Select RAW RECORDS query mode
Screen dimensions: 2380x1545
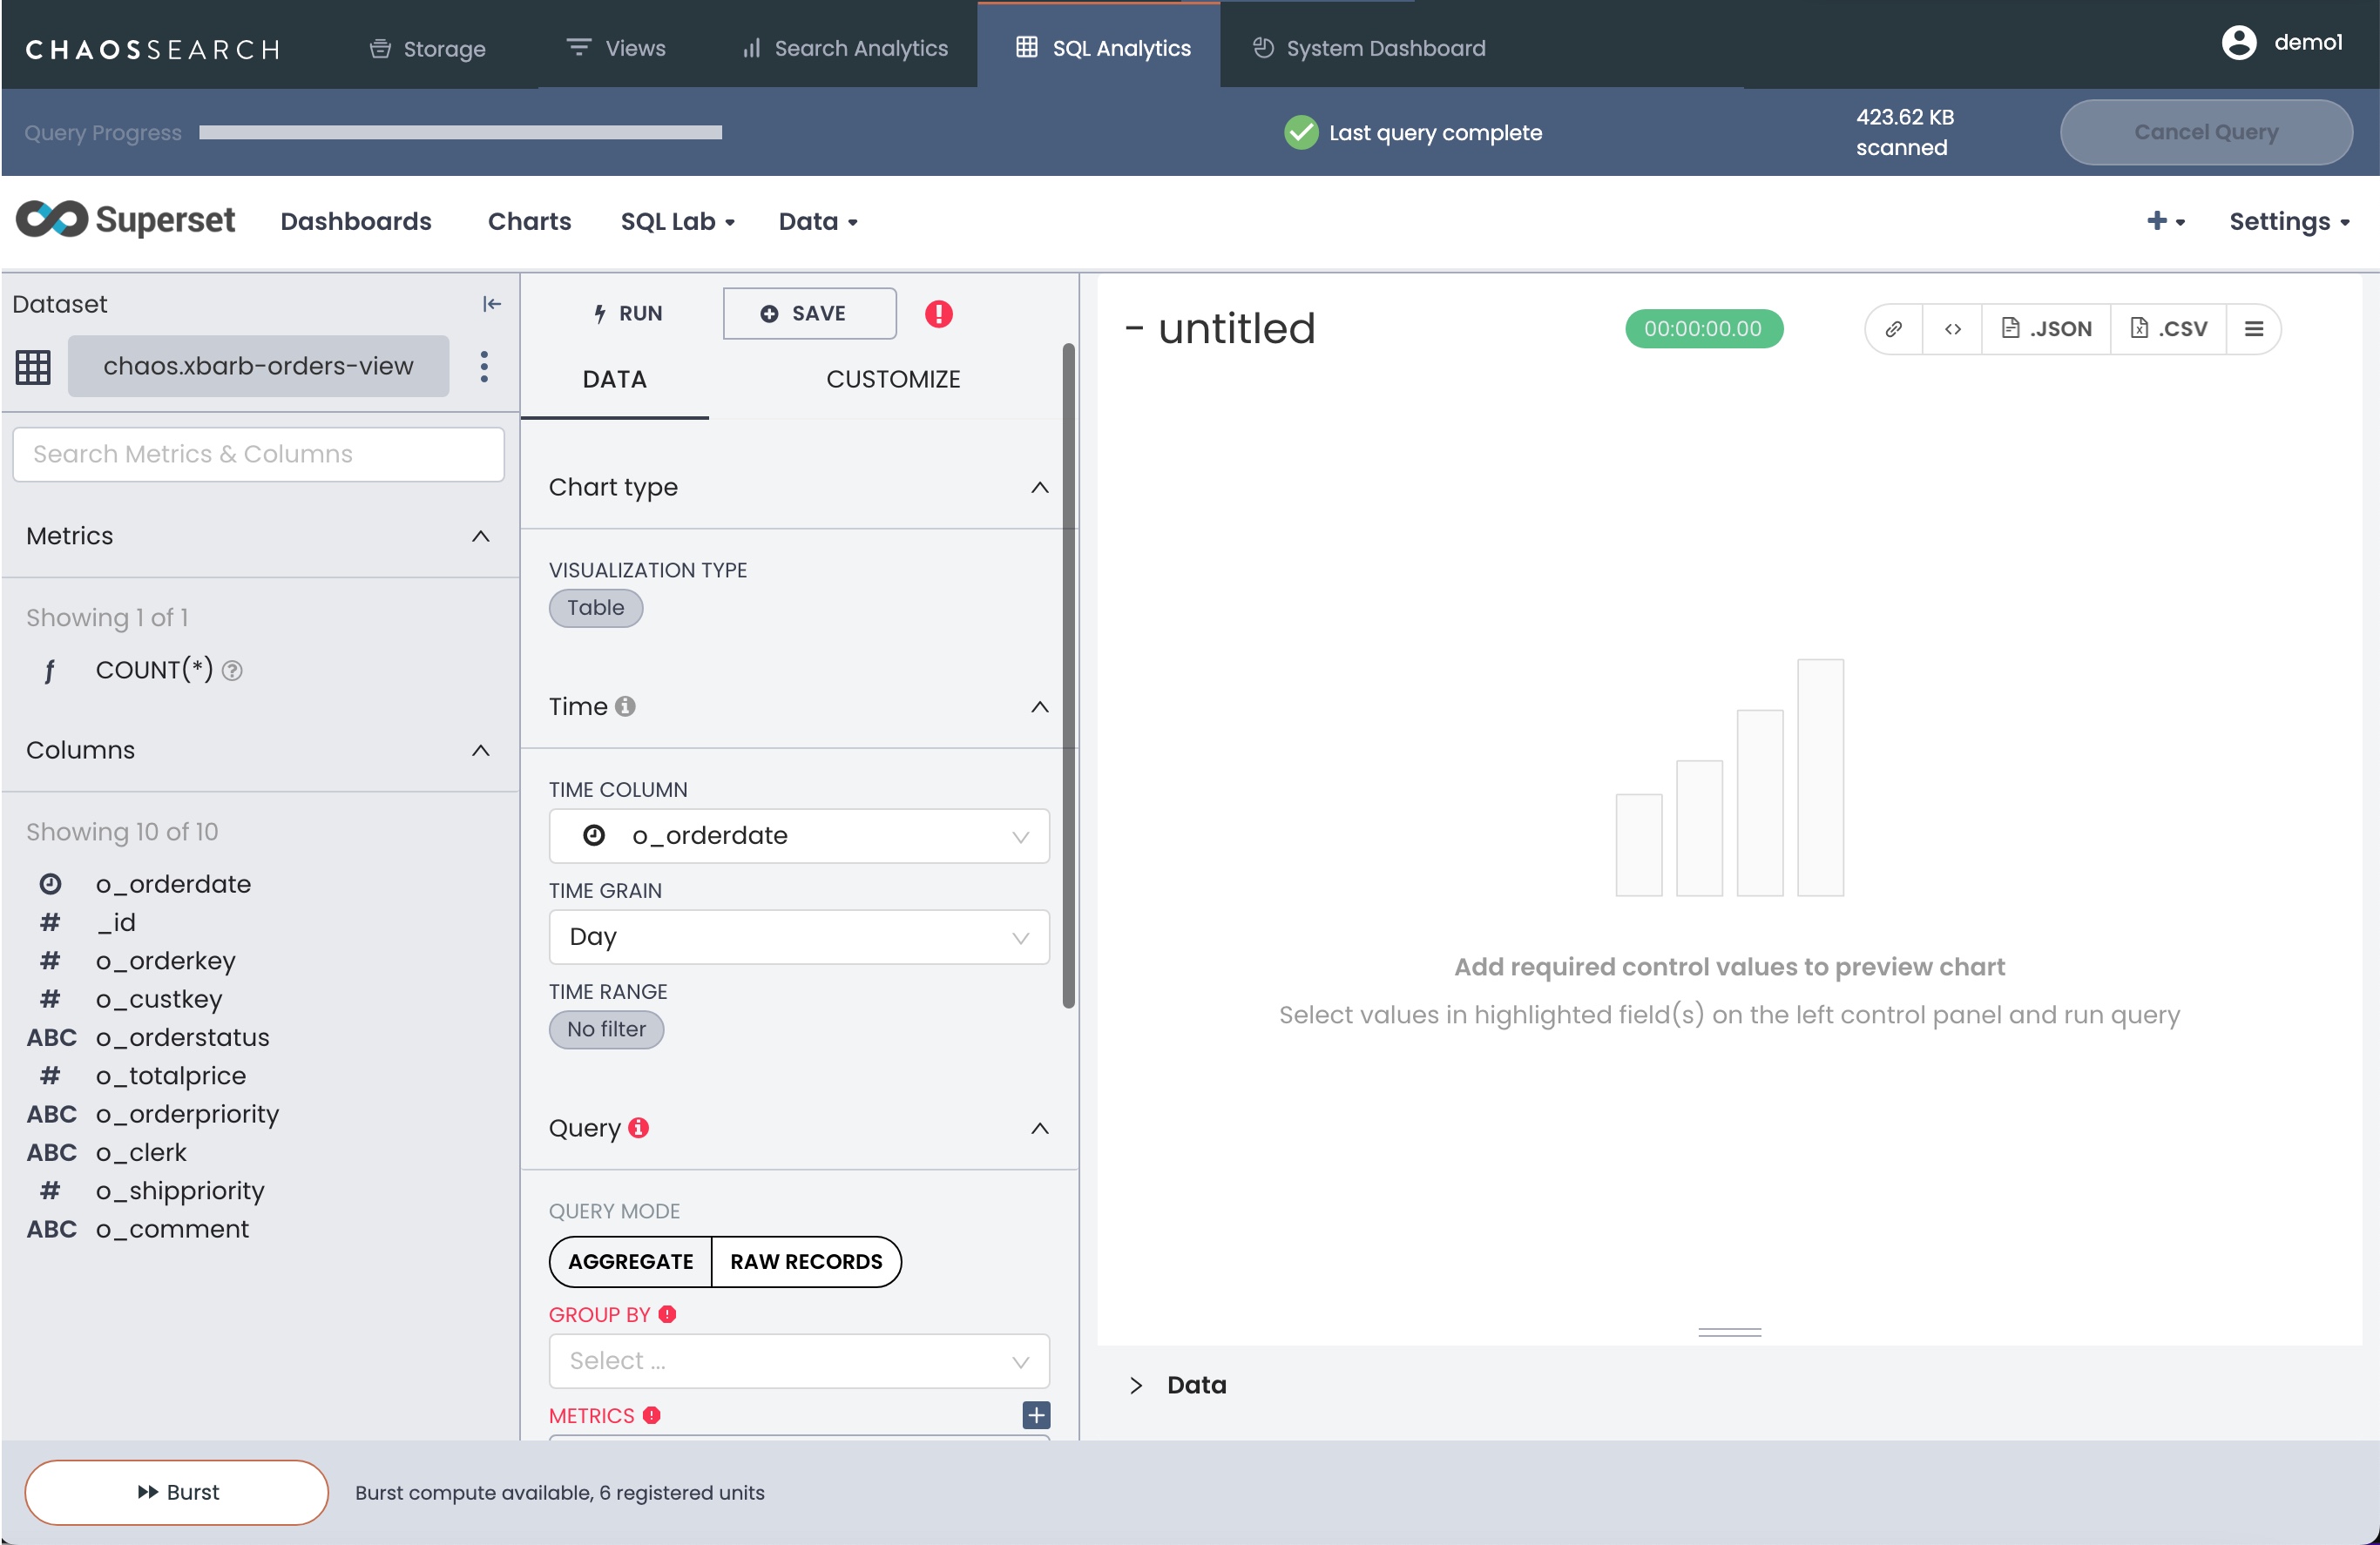pos(806,1261)
